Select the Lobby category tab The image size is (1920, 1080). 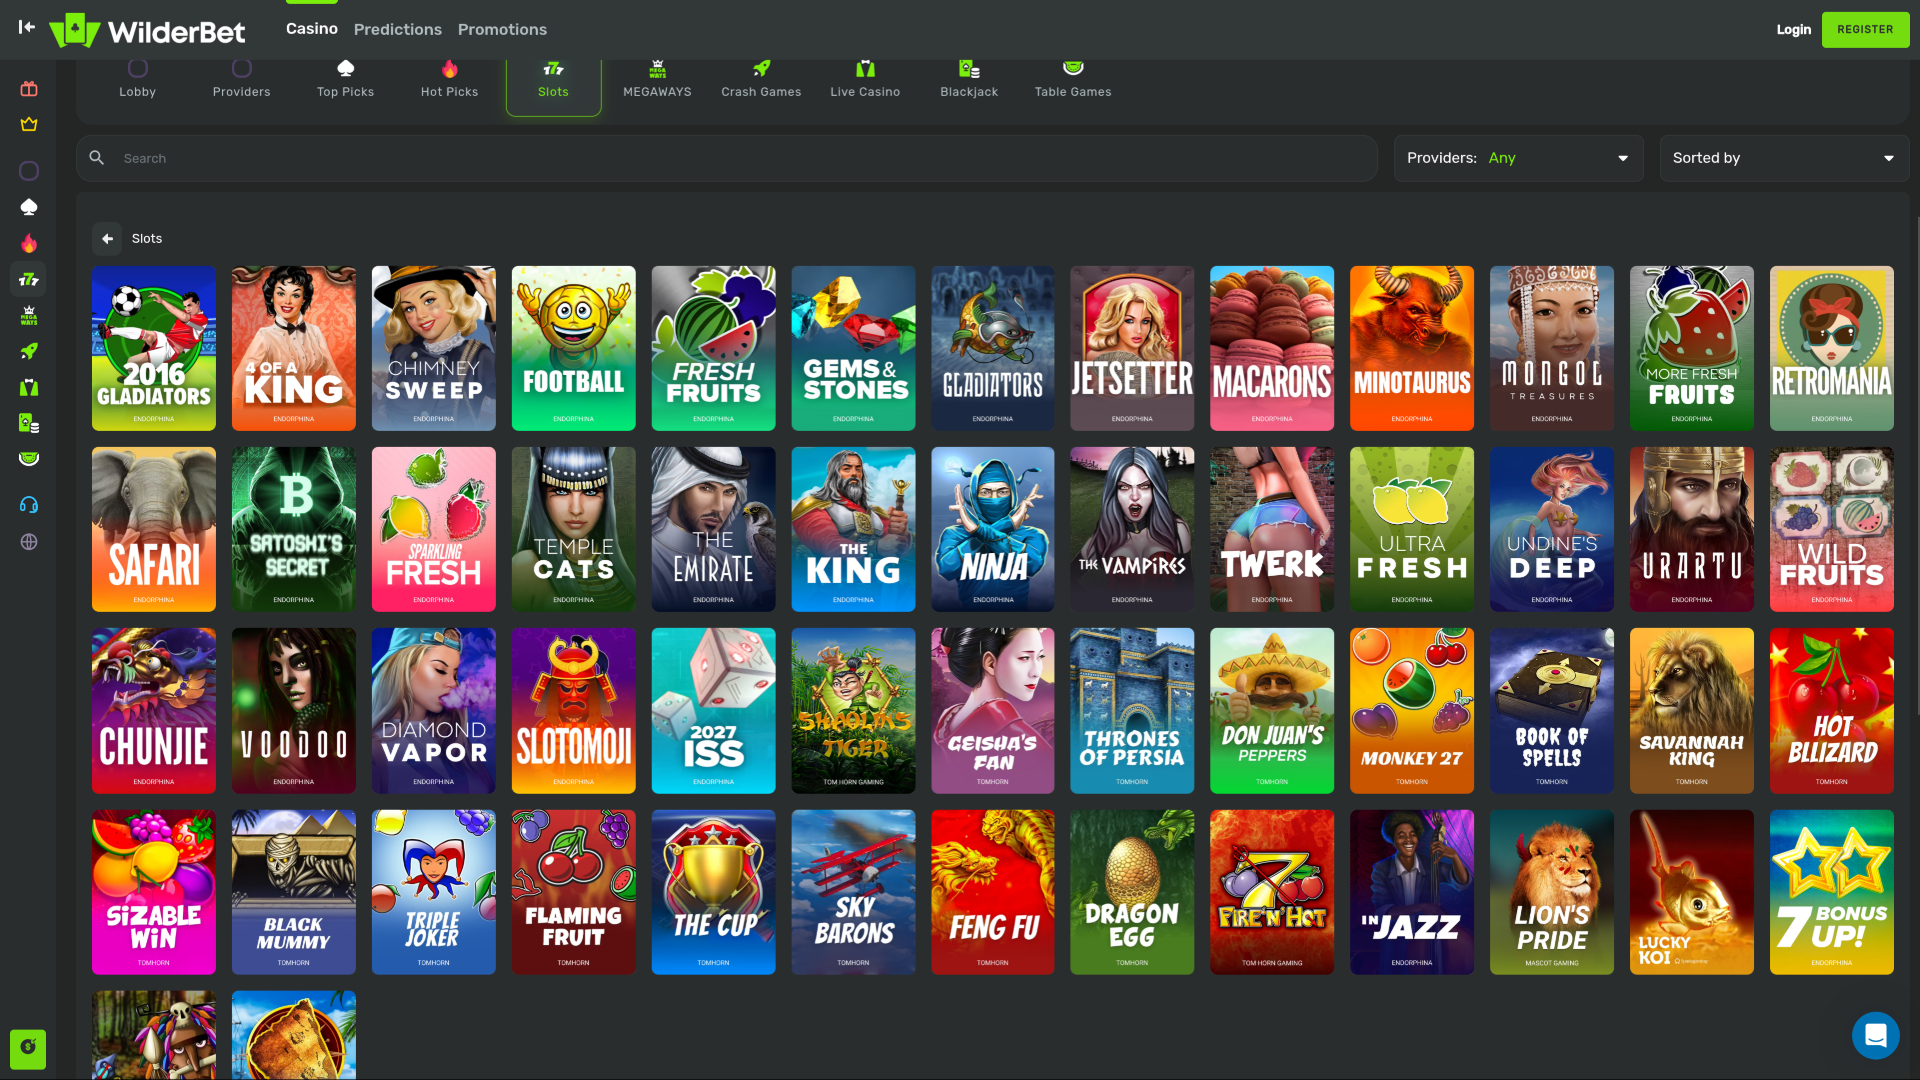click(137, 80)
